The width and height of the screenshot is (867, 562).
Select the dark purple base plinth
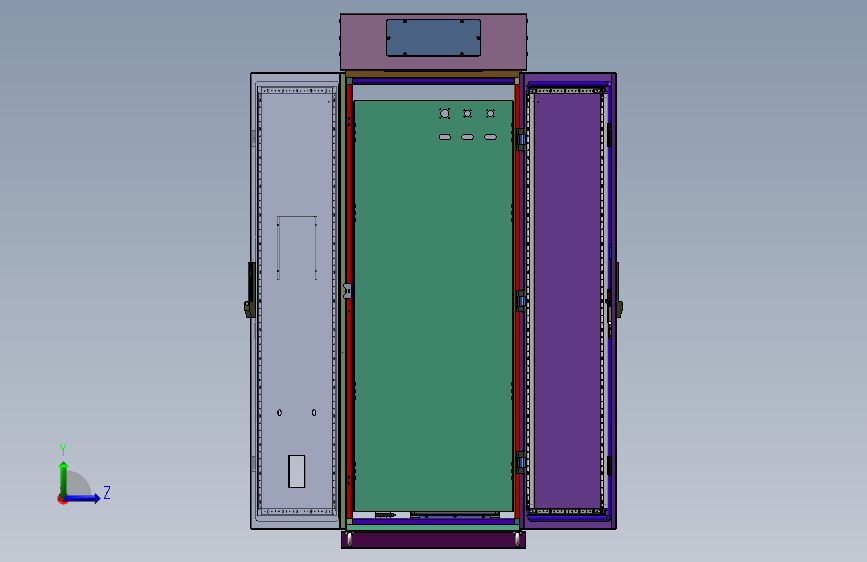[434, 540]
